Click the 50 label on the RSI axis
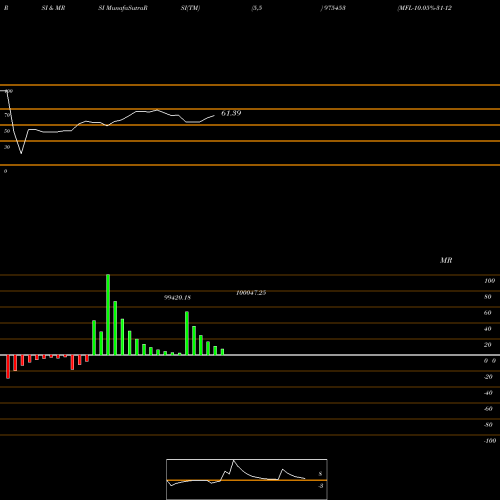 [x=7, y=131]
